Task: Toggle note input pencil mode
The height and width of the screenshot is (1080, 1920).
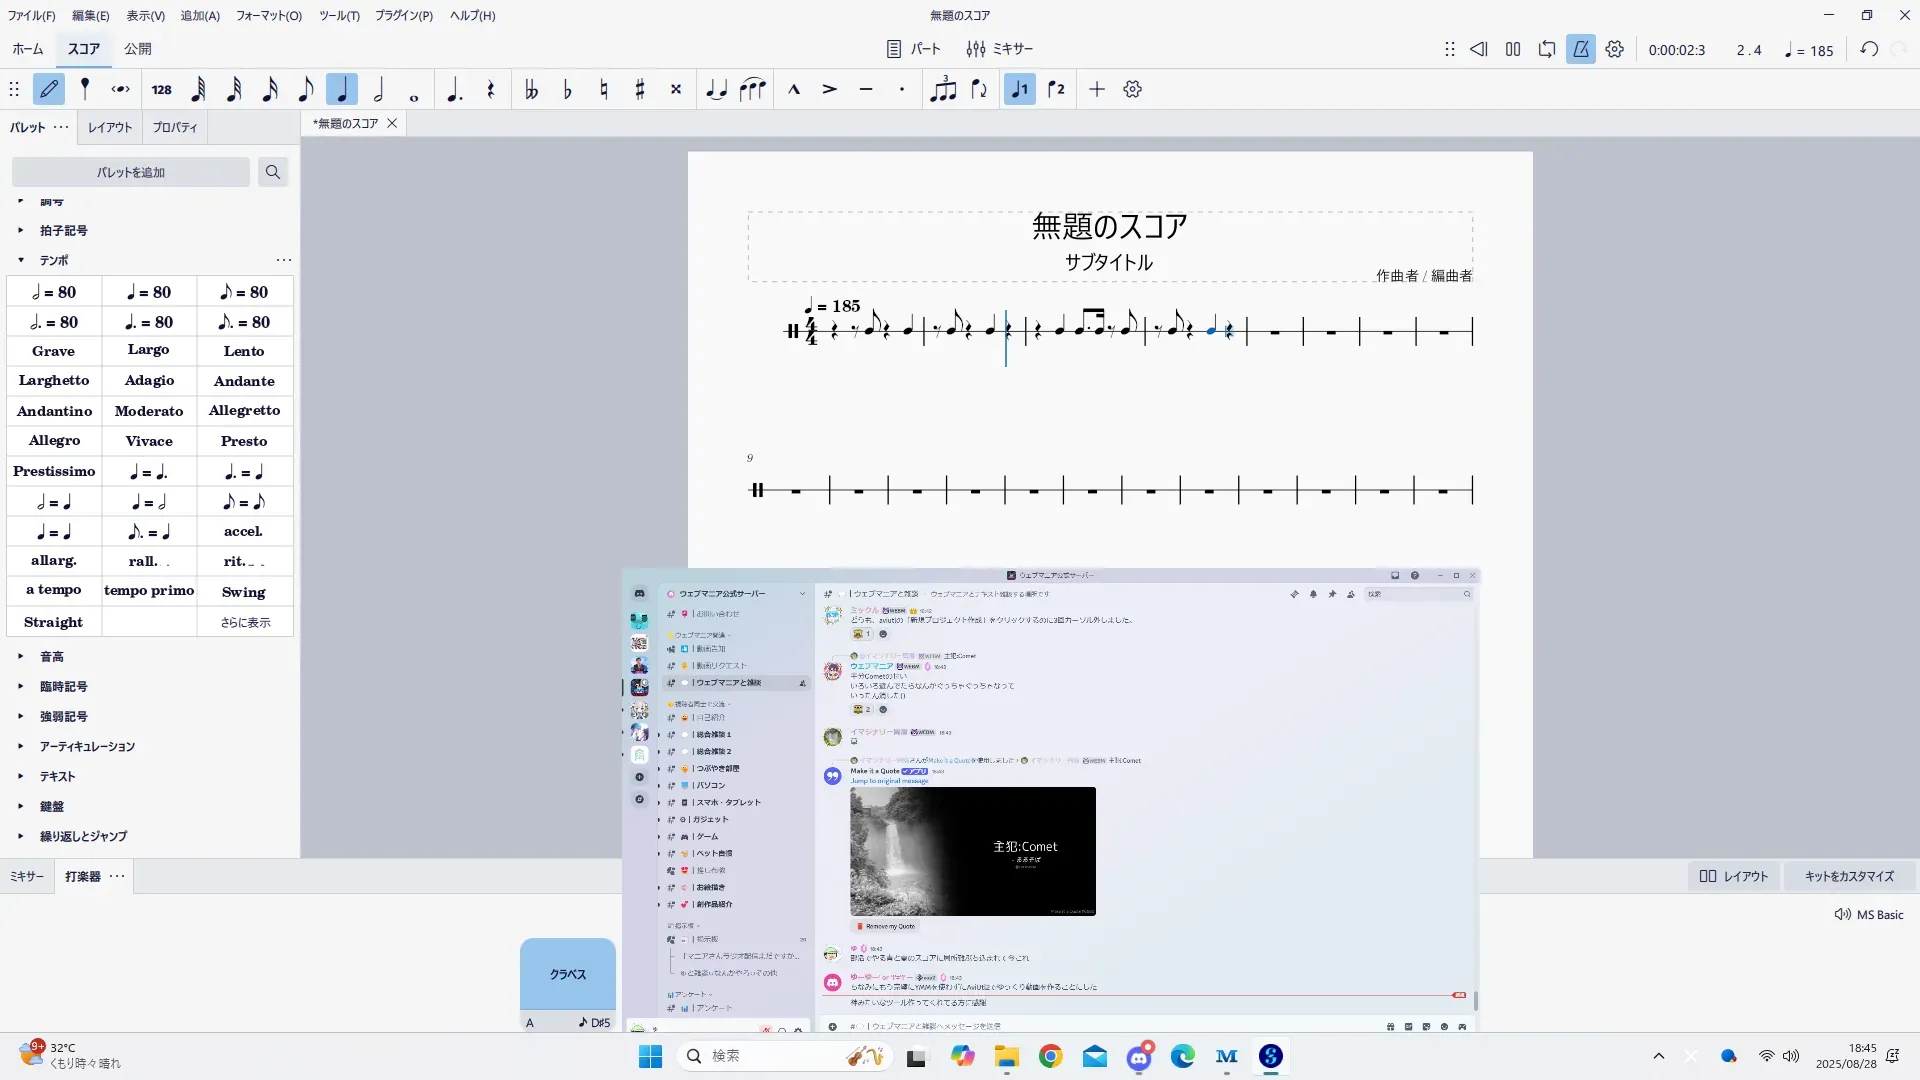Action: (49, 90)
